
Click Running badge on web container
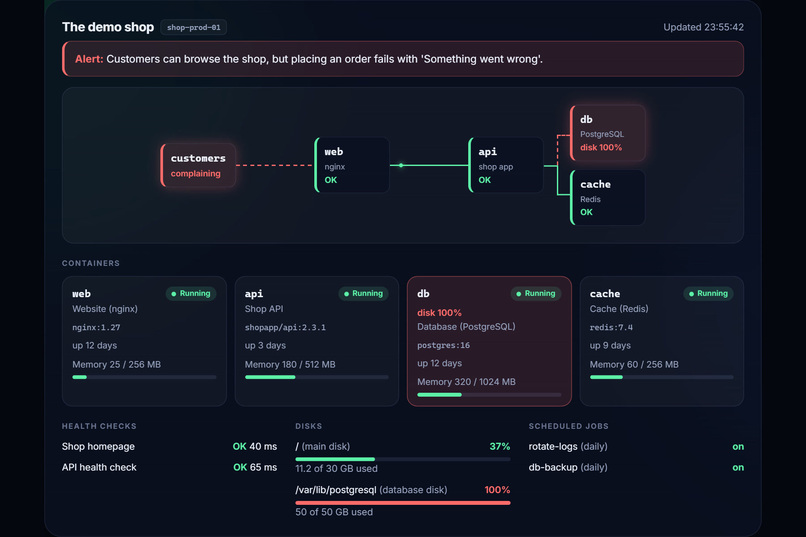(x=191, y=293)
